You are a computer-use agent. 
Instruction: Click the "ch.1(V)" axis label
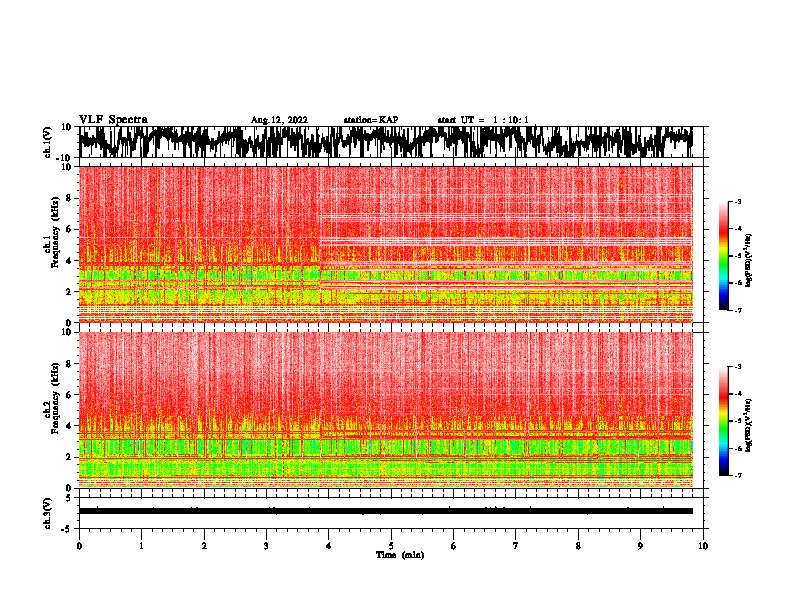click(48, 142)
